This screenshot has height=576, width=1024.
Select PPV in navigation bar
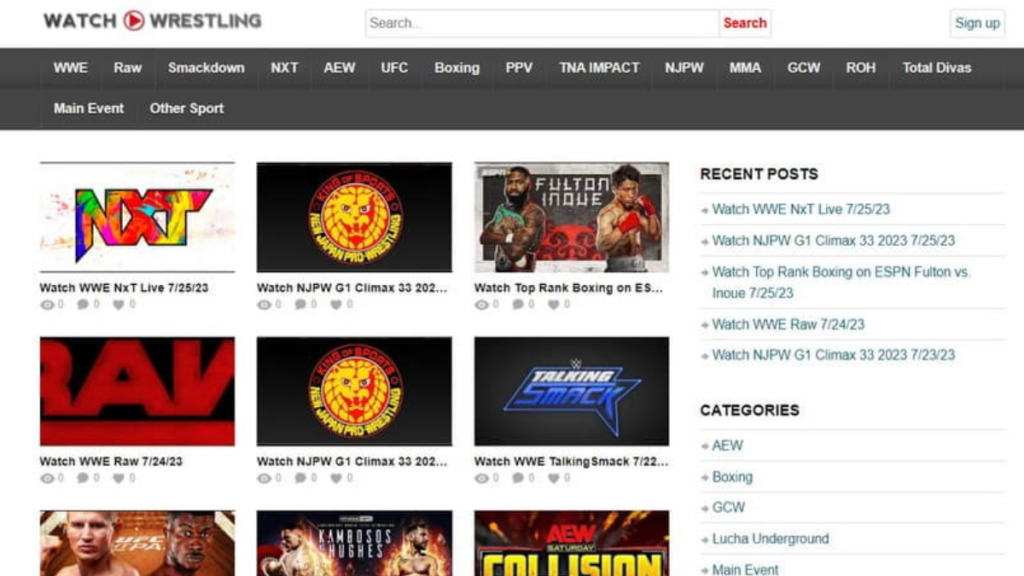pos(519,68)
